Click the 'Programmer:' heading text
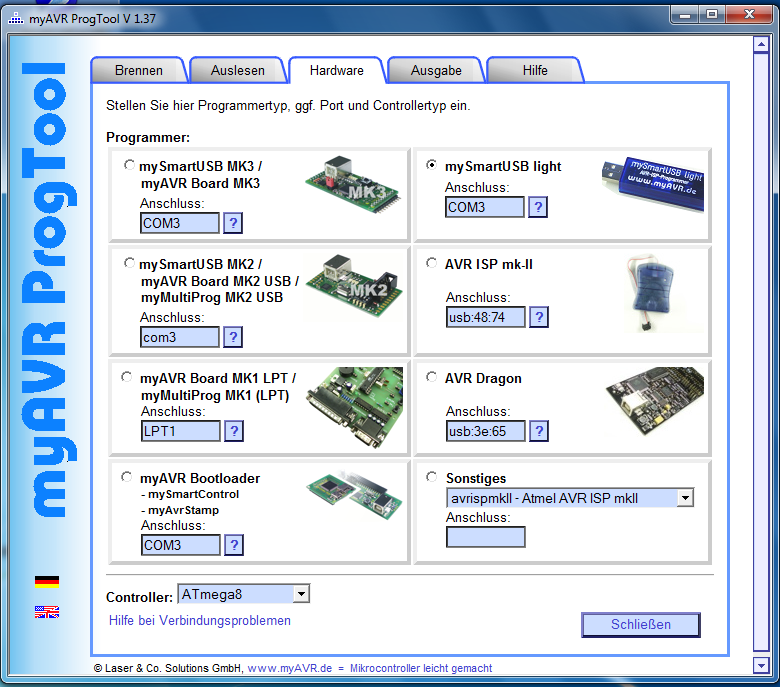The width and height of the screenshot is (780, 687). [x=148, y=137]
